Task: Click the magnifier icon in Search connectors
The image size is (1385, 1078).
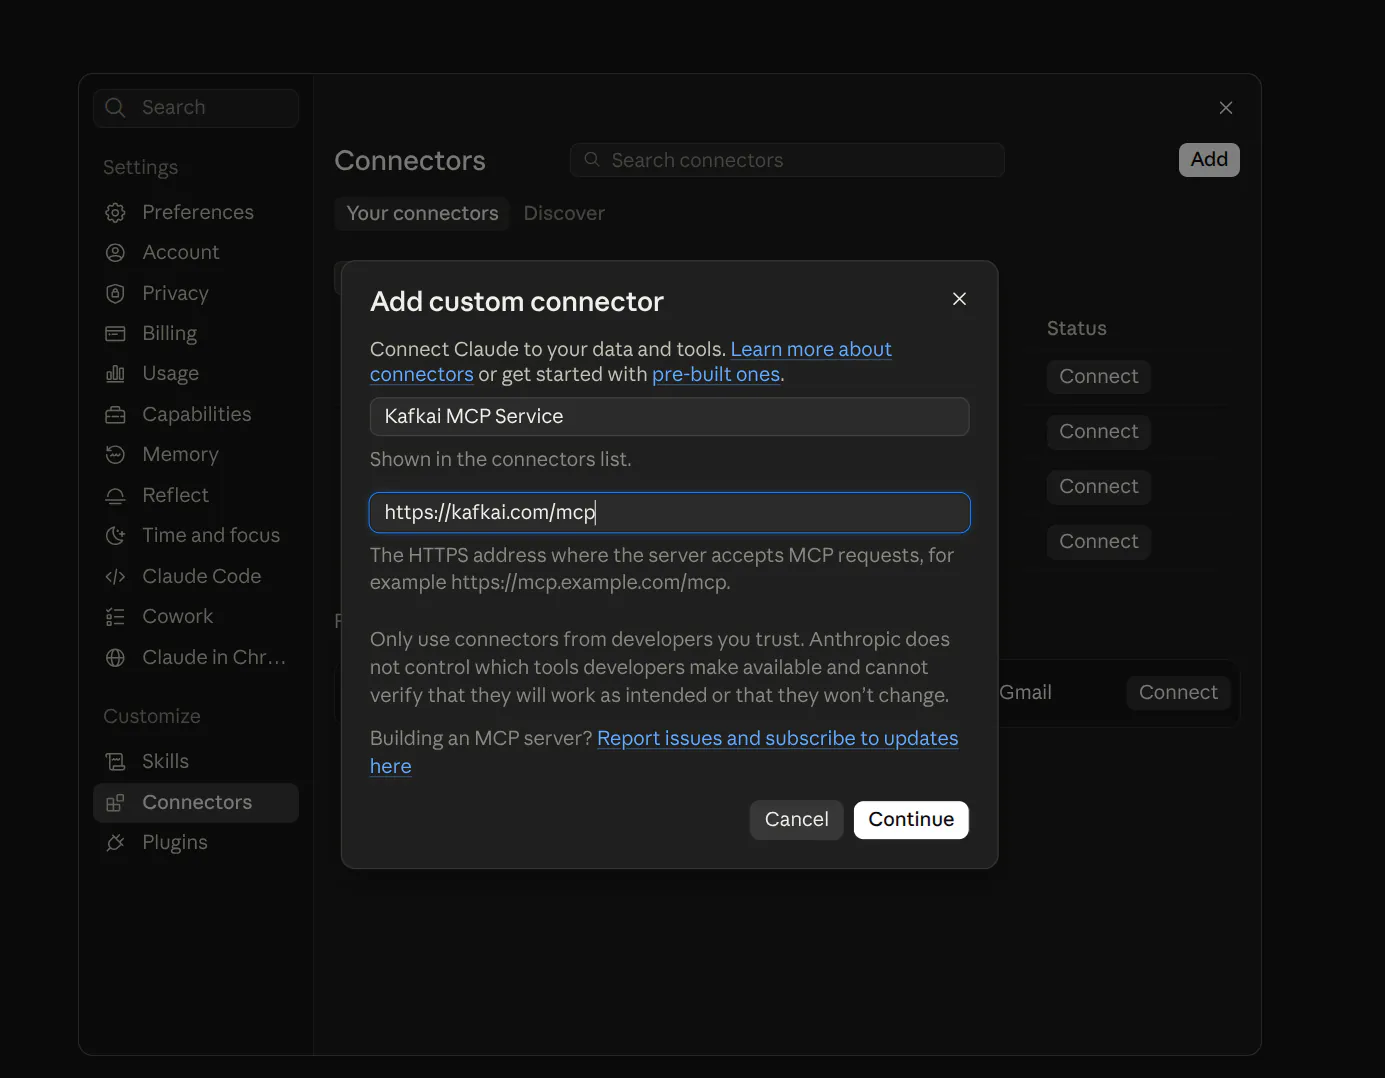Action: pyautogui.click(x=592, y=159)
